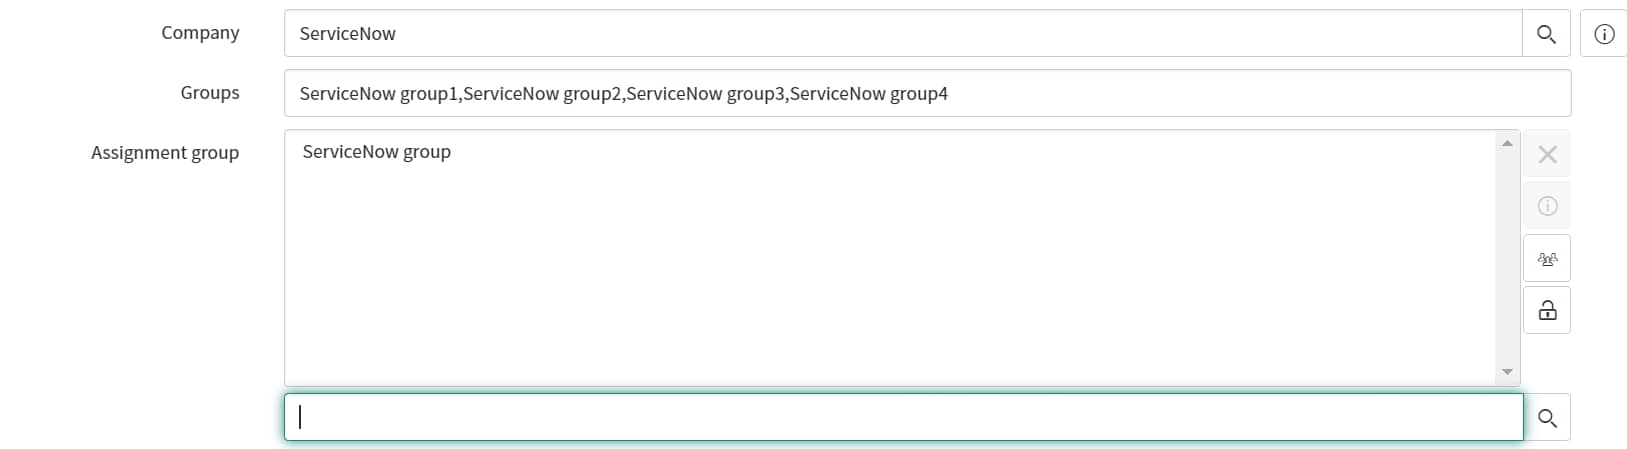Focus the Company text field
The image size is (1627, 449).
pyautogui.click(x=903, y=34)
